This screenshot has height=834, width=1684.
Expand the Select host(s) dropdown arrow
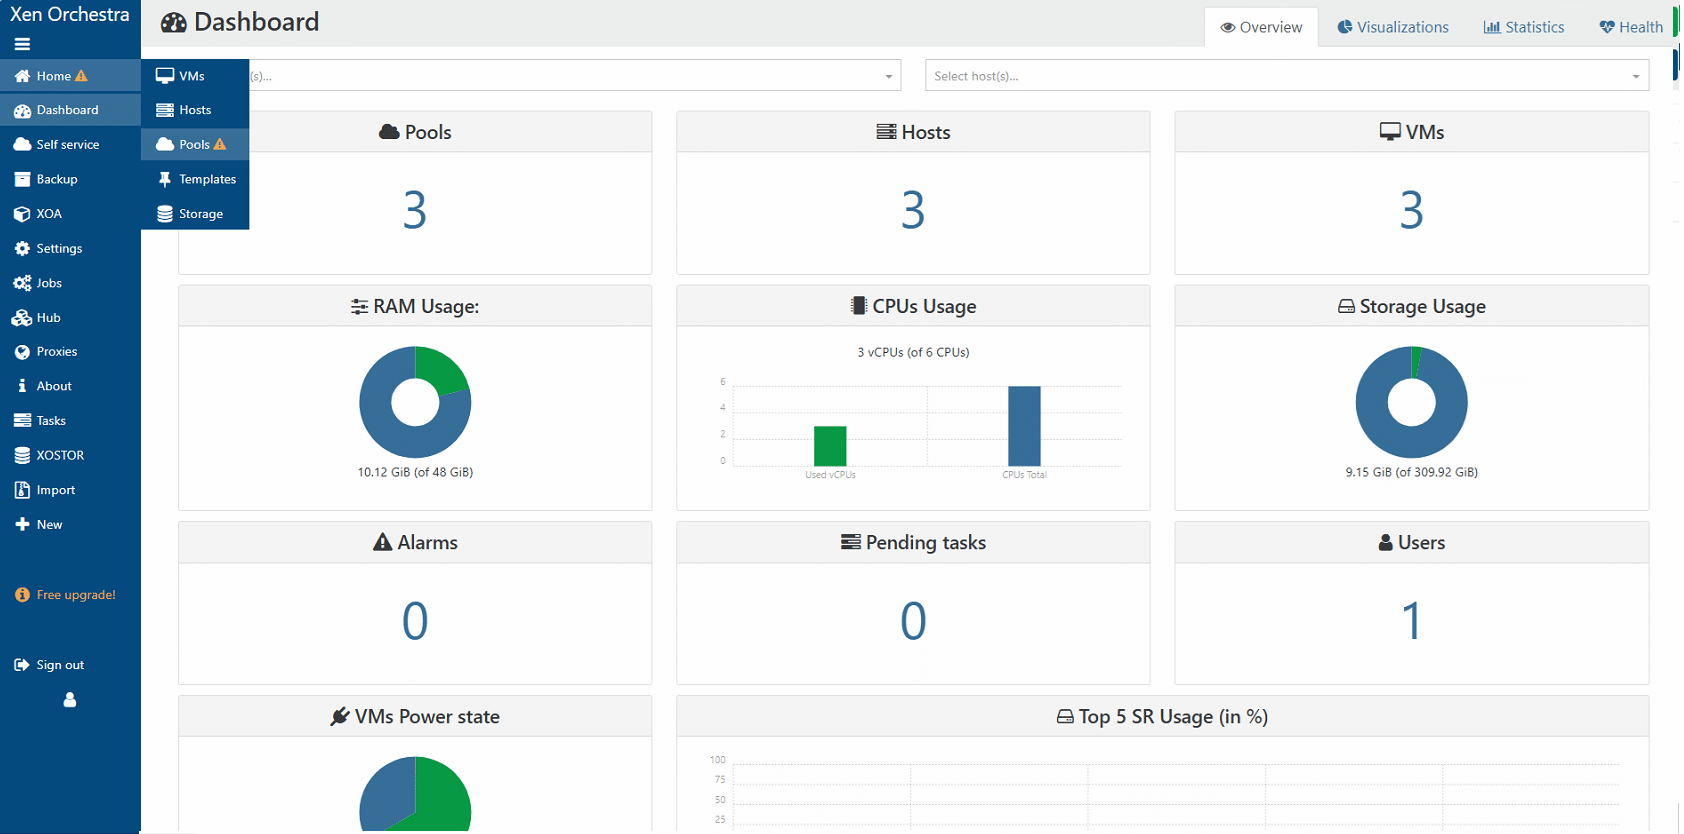pyautogui.click(x=1636, y=77)
